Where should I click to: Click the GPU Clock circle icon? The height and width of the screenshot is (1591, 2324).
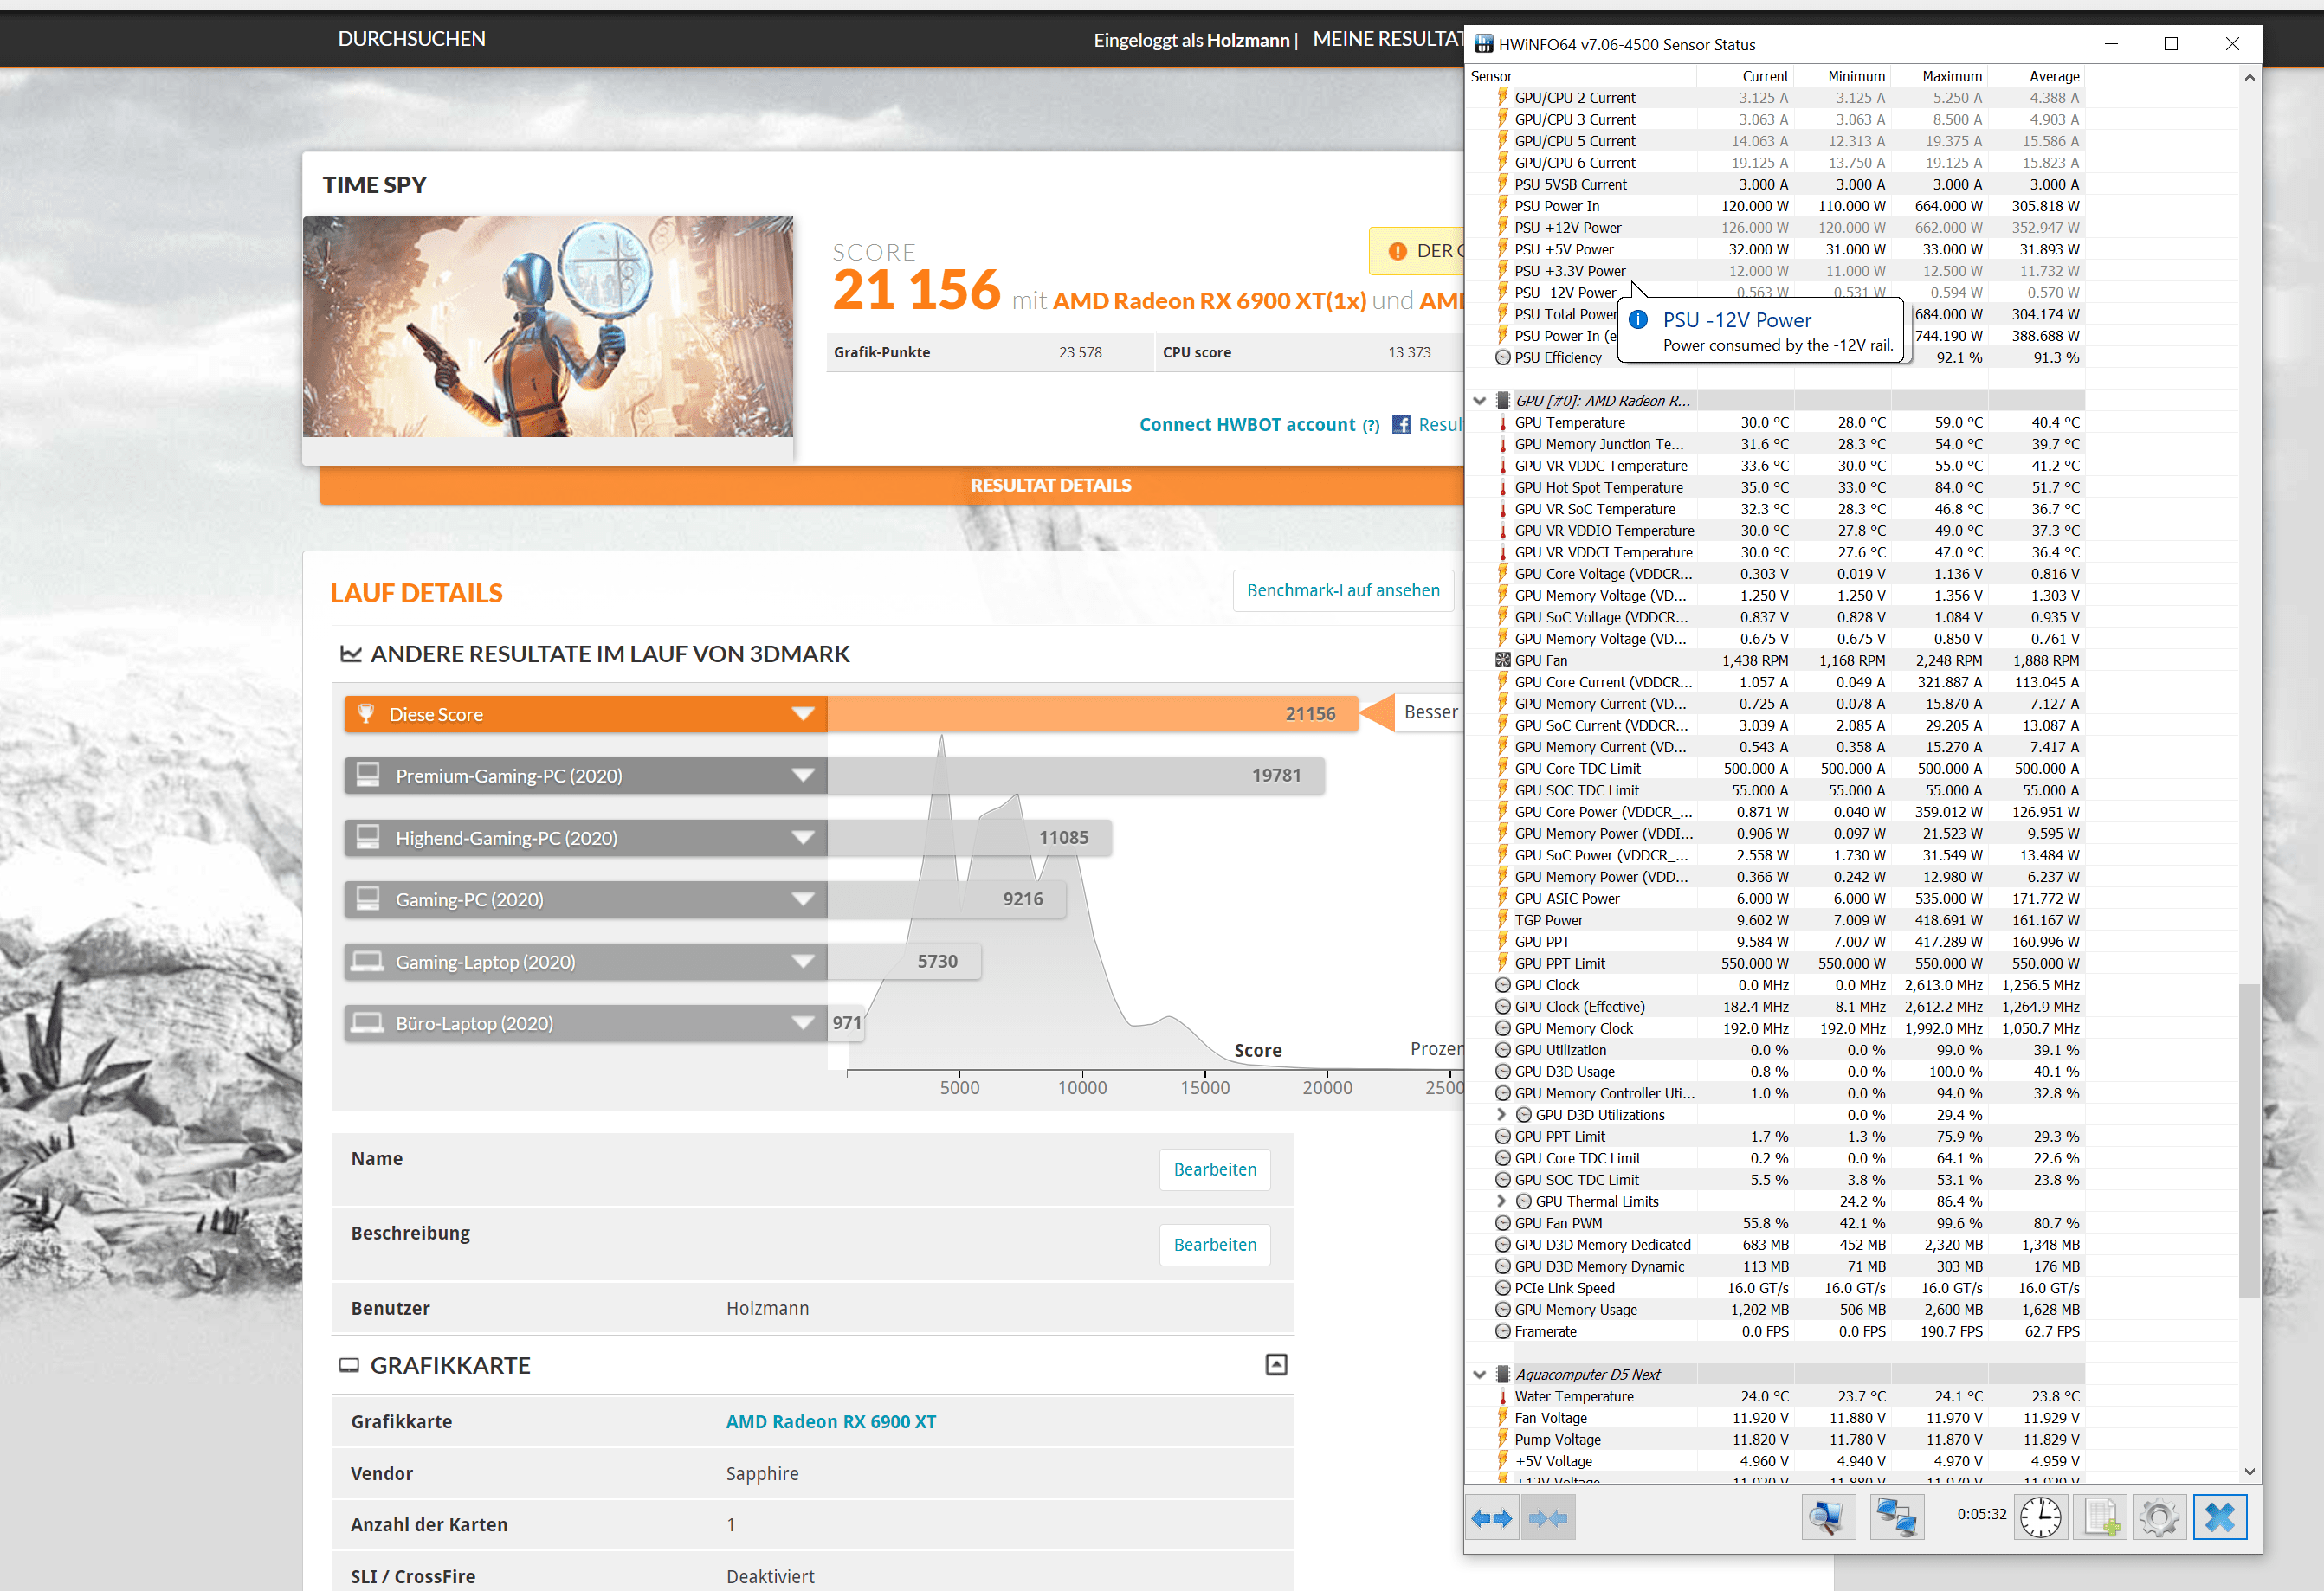tap(1502, 985)
